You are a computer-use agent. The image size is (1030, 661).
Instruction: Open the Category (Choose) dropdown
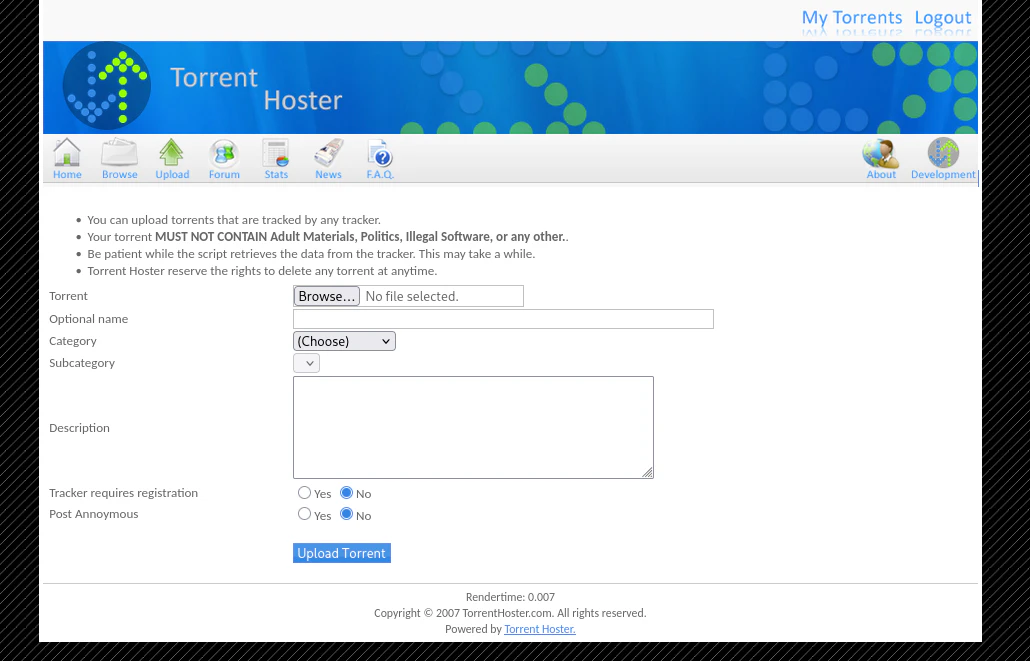tap(344, 341)
